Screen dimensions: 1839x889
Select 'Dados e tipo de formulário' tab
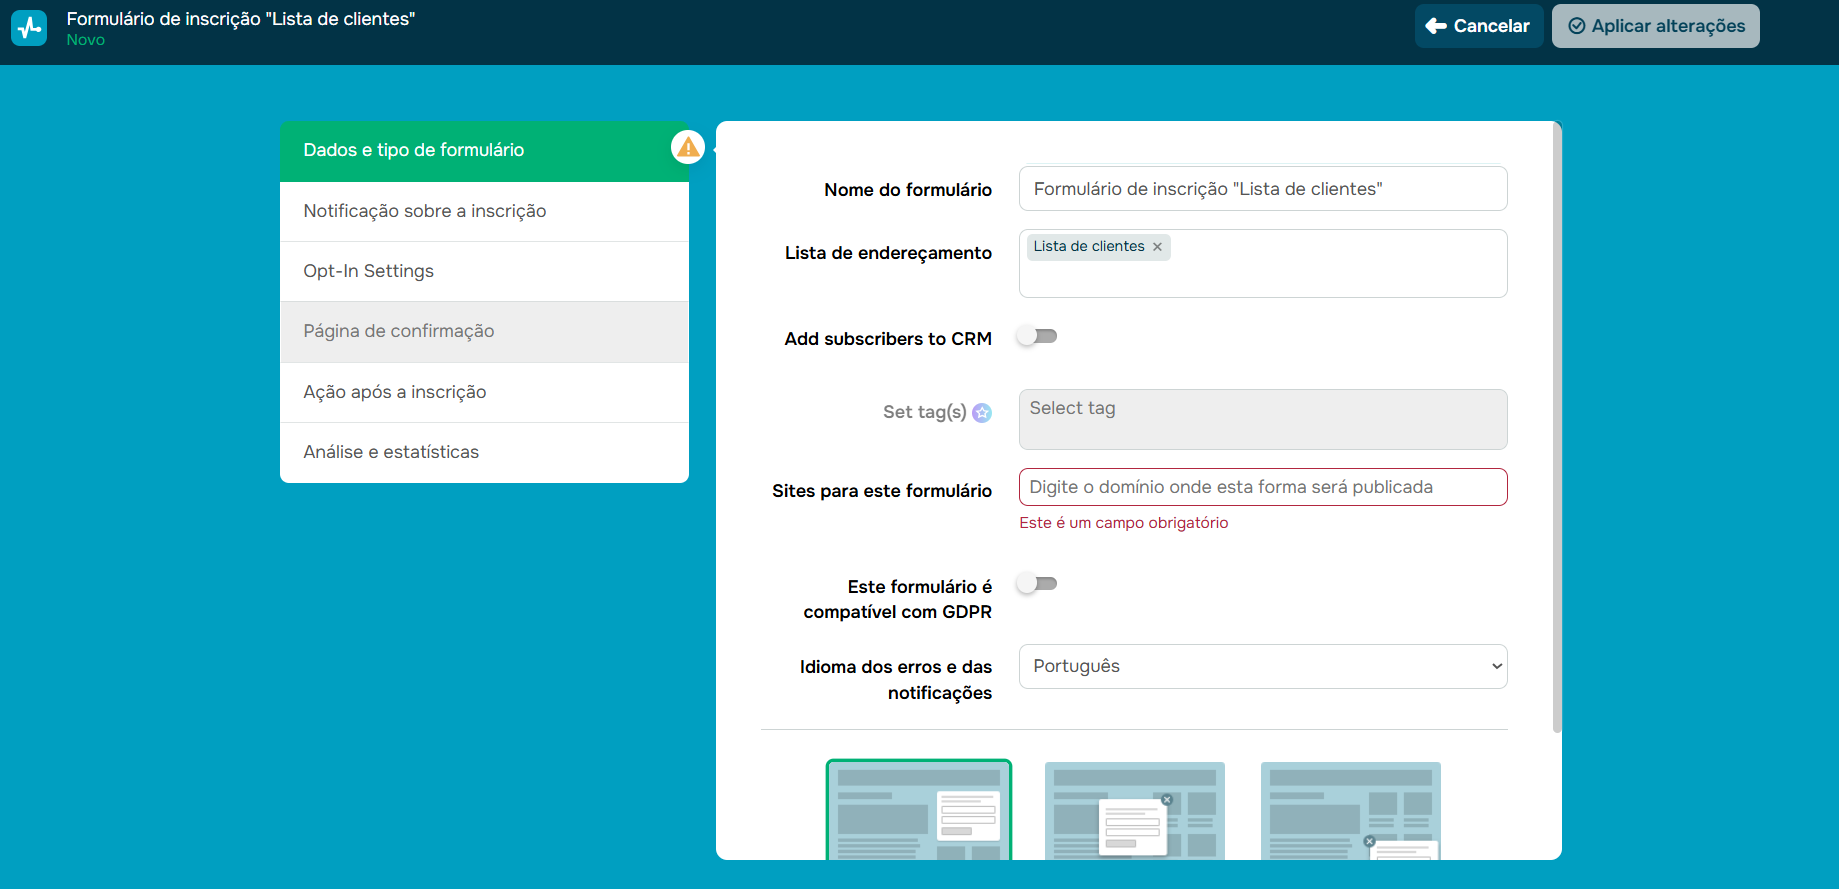click(x=484, y=151)
